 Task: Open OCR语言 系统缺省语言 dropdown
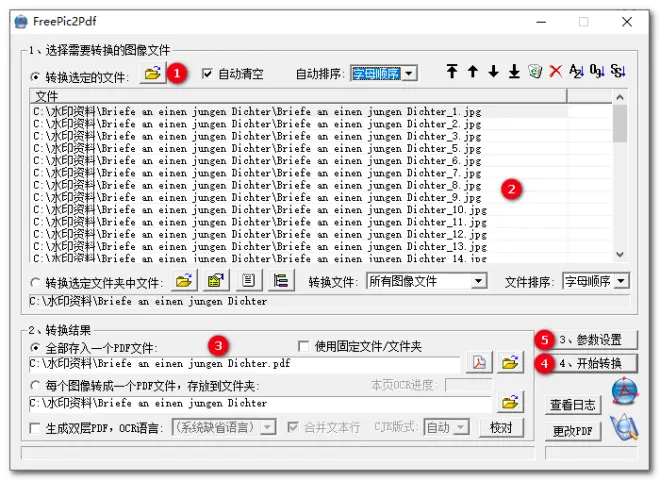click(x=224, y=428)
